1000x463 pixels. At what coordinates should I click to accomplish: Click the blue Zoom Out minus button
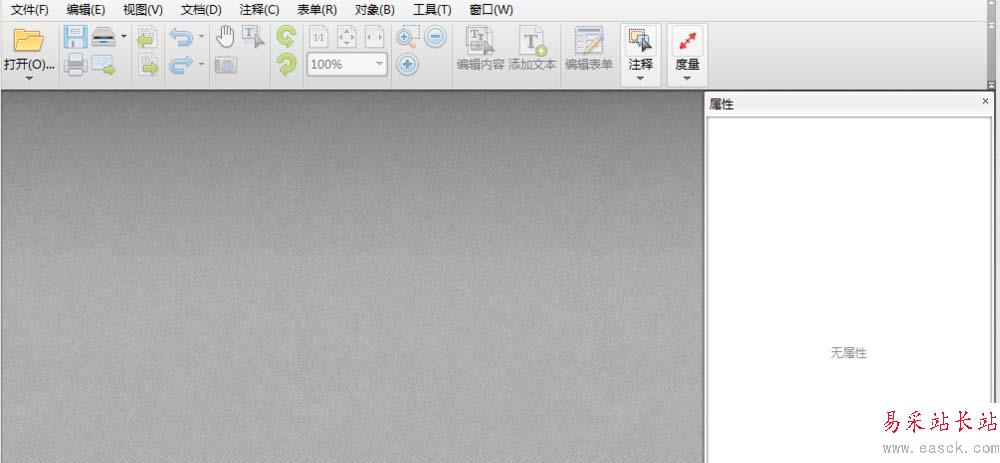click(435, 37)
